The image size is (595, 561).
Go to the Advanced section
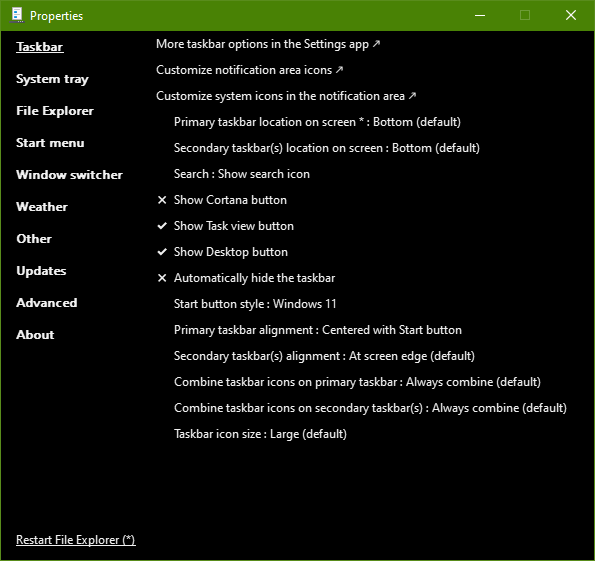coord(47,303)
